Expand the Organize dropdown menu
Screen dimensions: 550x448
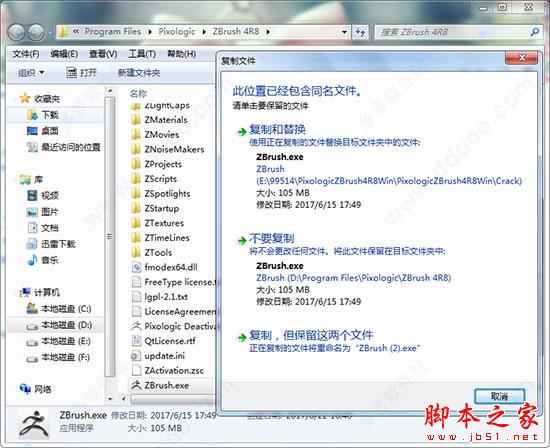tap(31, 73)
